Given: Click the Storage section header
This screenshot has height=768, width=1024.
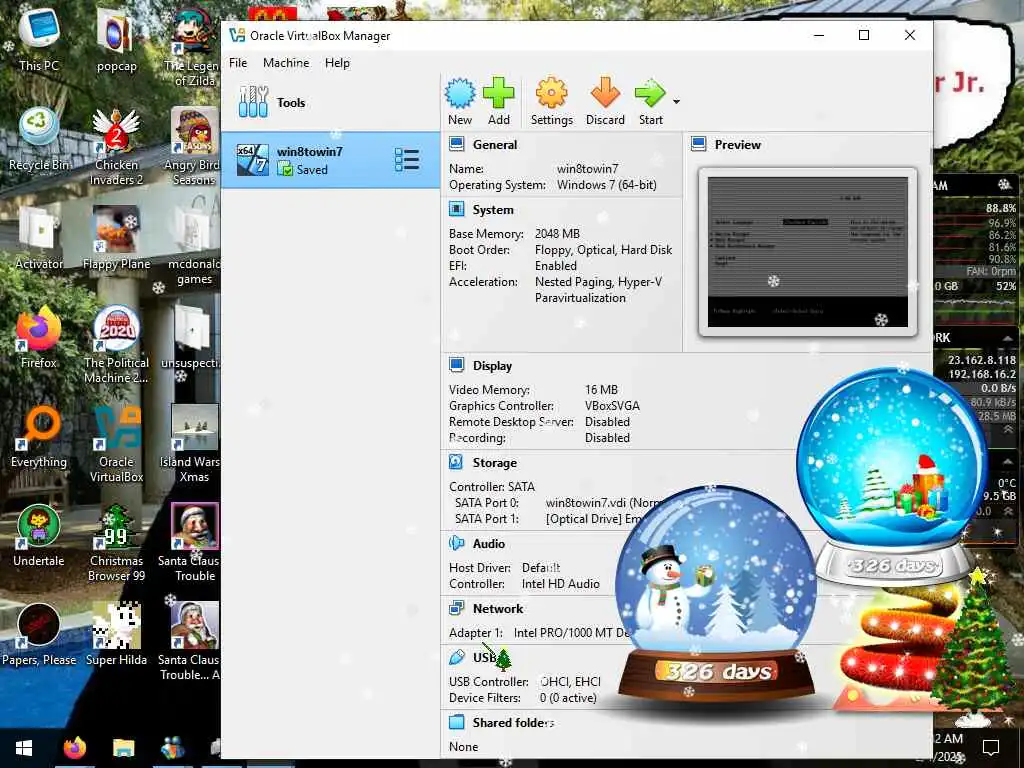Looking at the screenshot, I should tap(494, 463).
